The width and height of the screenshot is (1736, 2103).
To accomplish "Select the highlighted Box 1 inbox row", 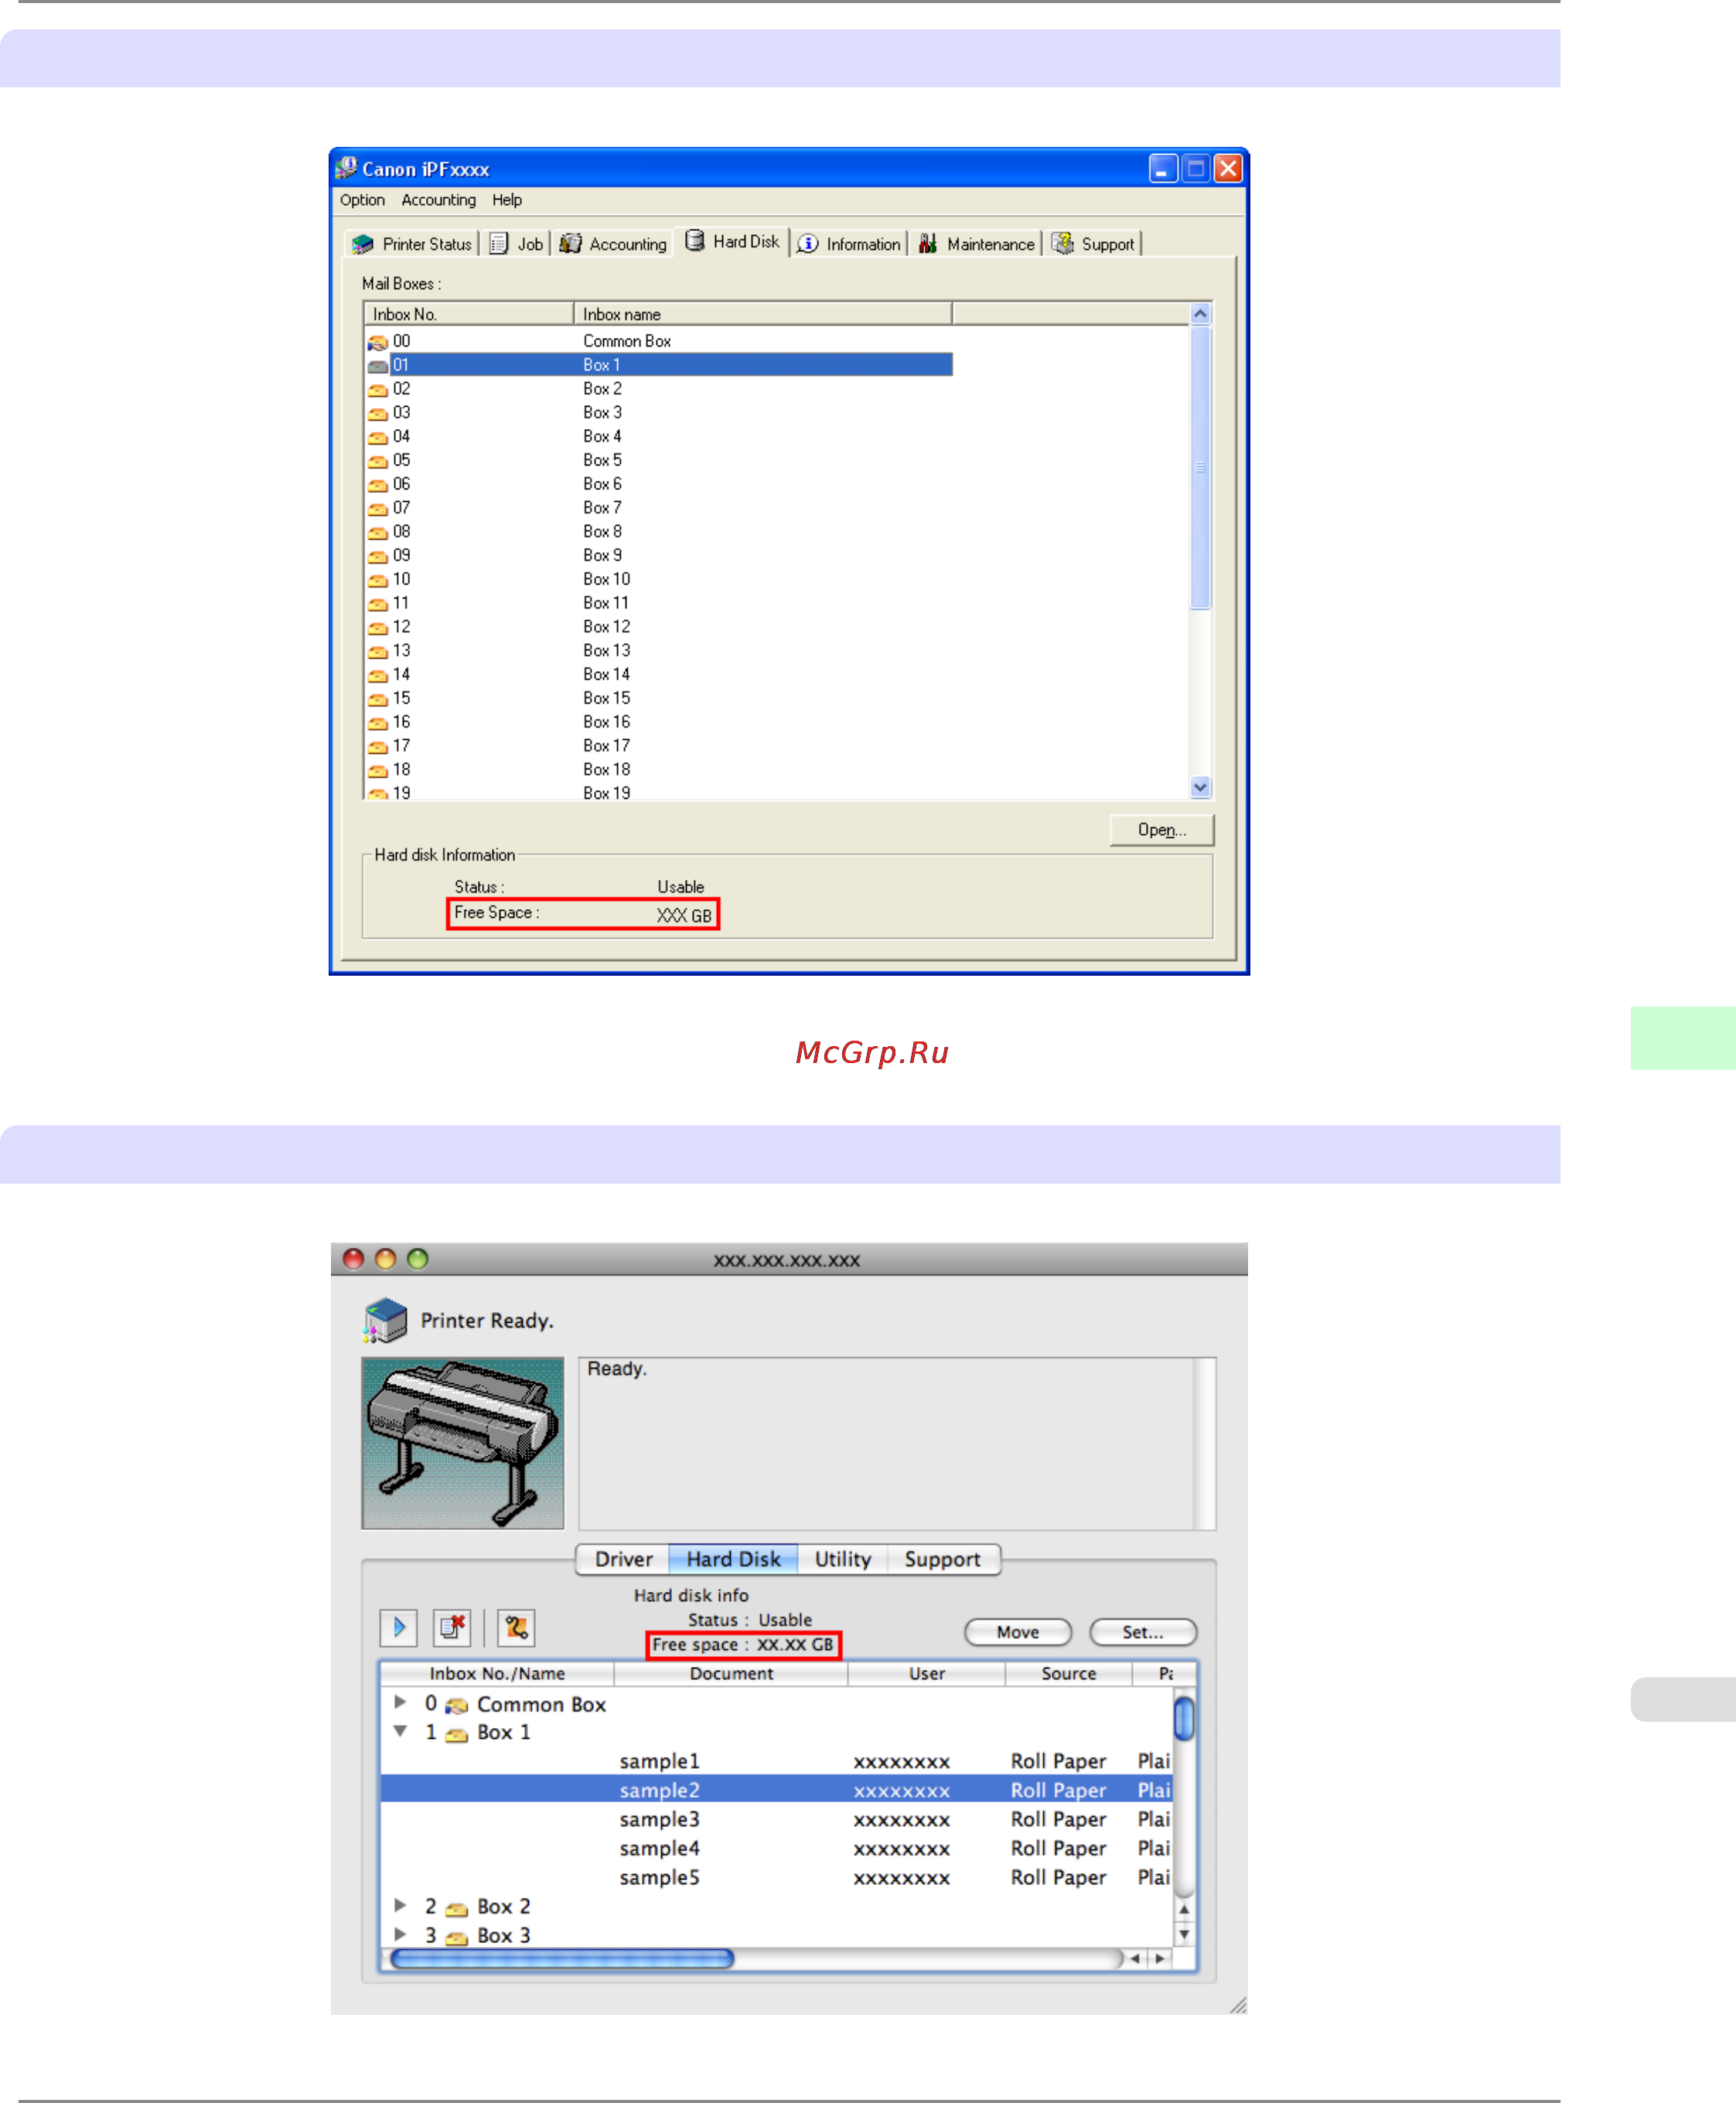I will (658, 365).
